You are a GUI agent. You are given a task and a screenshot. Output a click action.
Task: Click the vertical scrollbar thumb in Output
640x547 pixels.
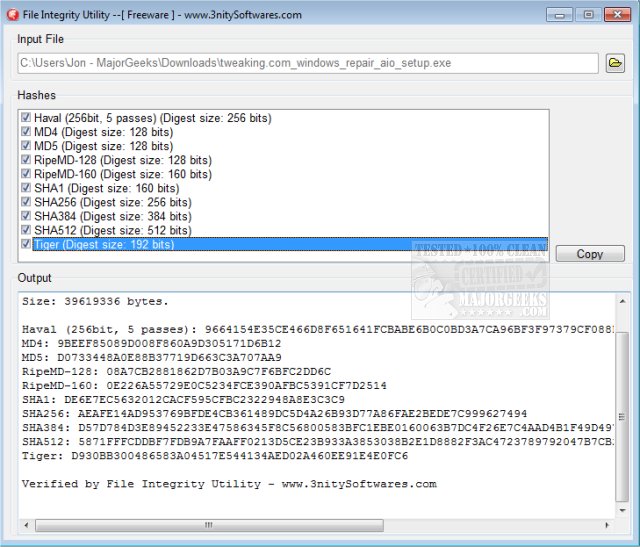pyautogui.click(x=622, y=417)
